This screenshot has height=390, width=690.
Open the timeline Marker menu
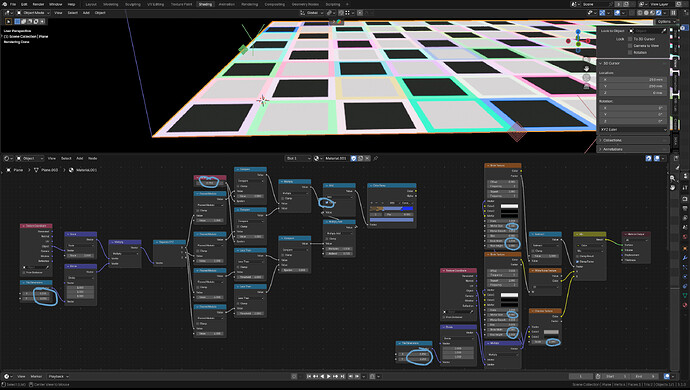(x=36, y=376)
